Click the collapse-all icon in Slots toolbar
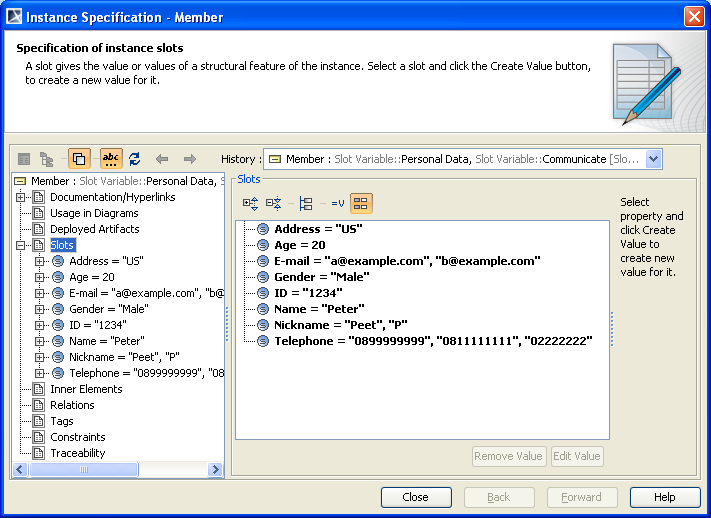 tap(273, 203)
